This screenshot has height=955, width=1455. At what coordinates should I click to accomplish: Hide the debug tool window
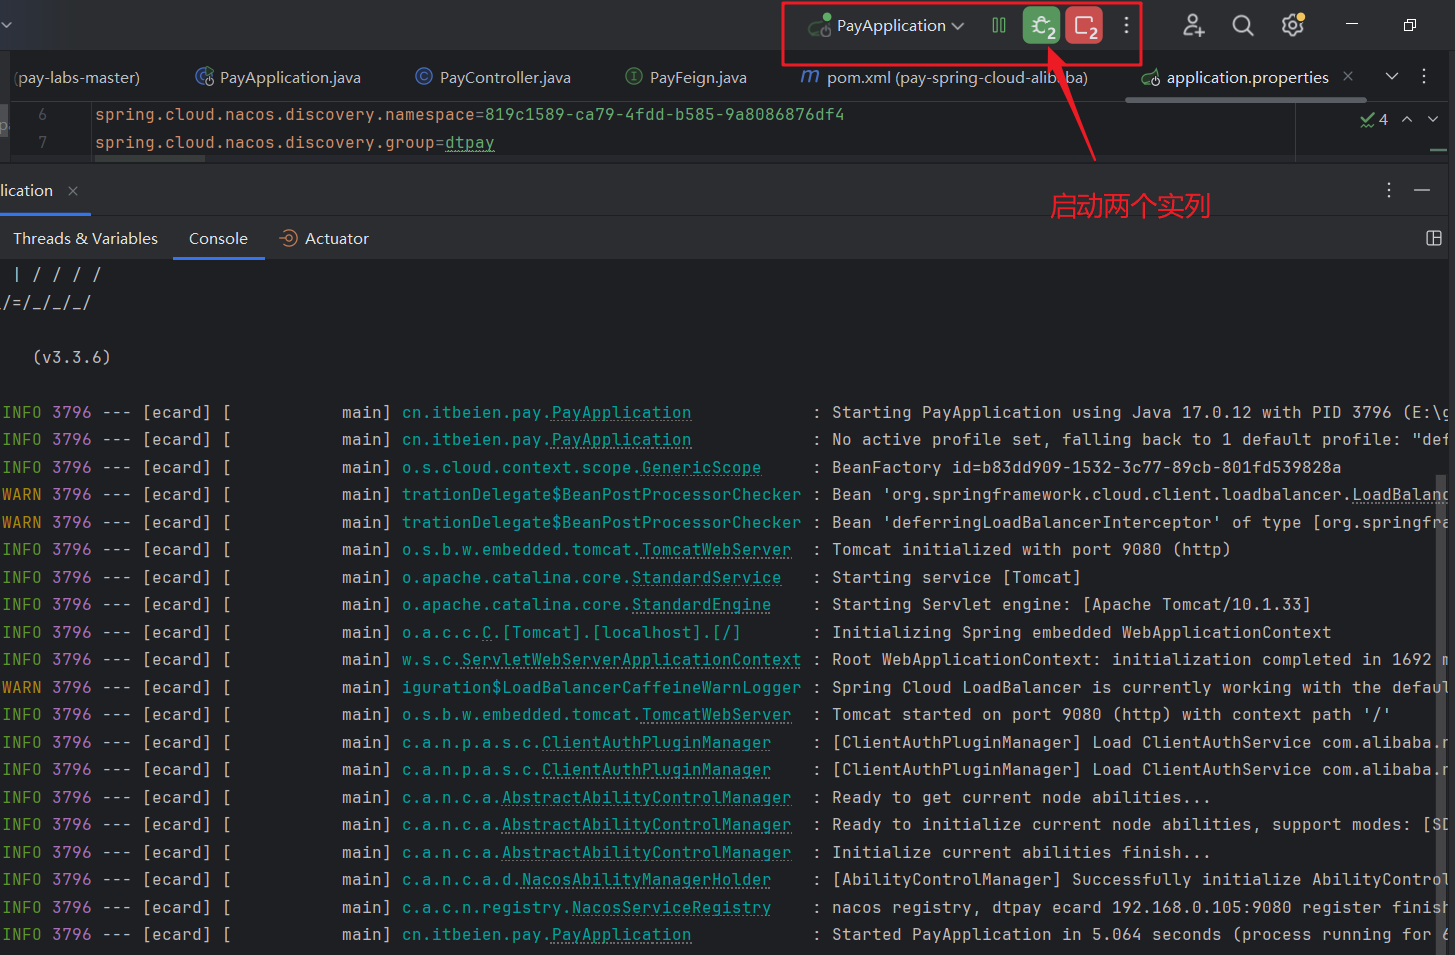(1422, 190)
